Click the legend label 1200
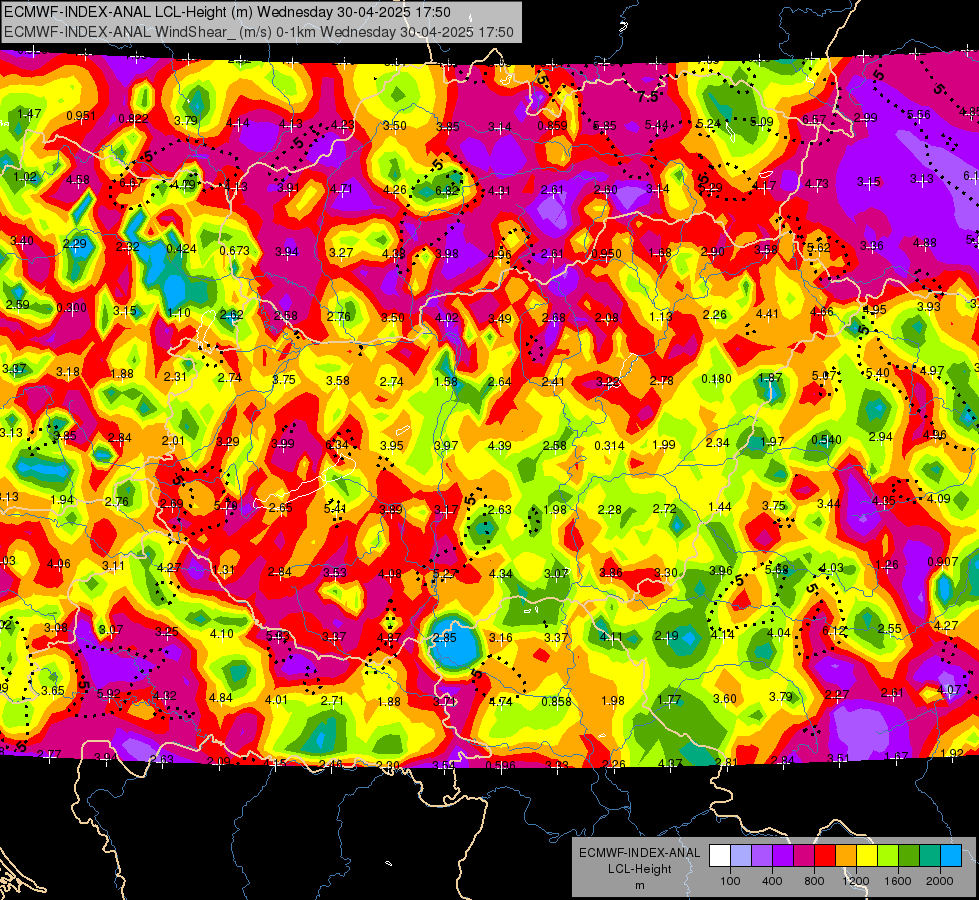This screenshot has height=900, width=979. click(855, 881)
